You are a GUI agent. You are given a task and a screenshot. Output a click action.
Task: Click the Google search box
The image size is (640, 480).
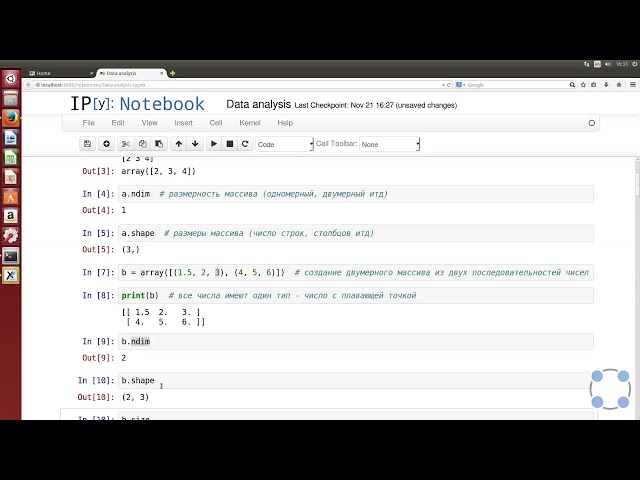[x=516, y=85]
